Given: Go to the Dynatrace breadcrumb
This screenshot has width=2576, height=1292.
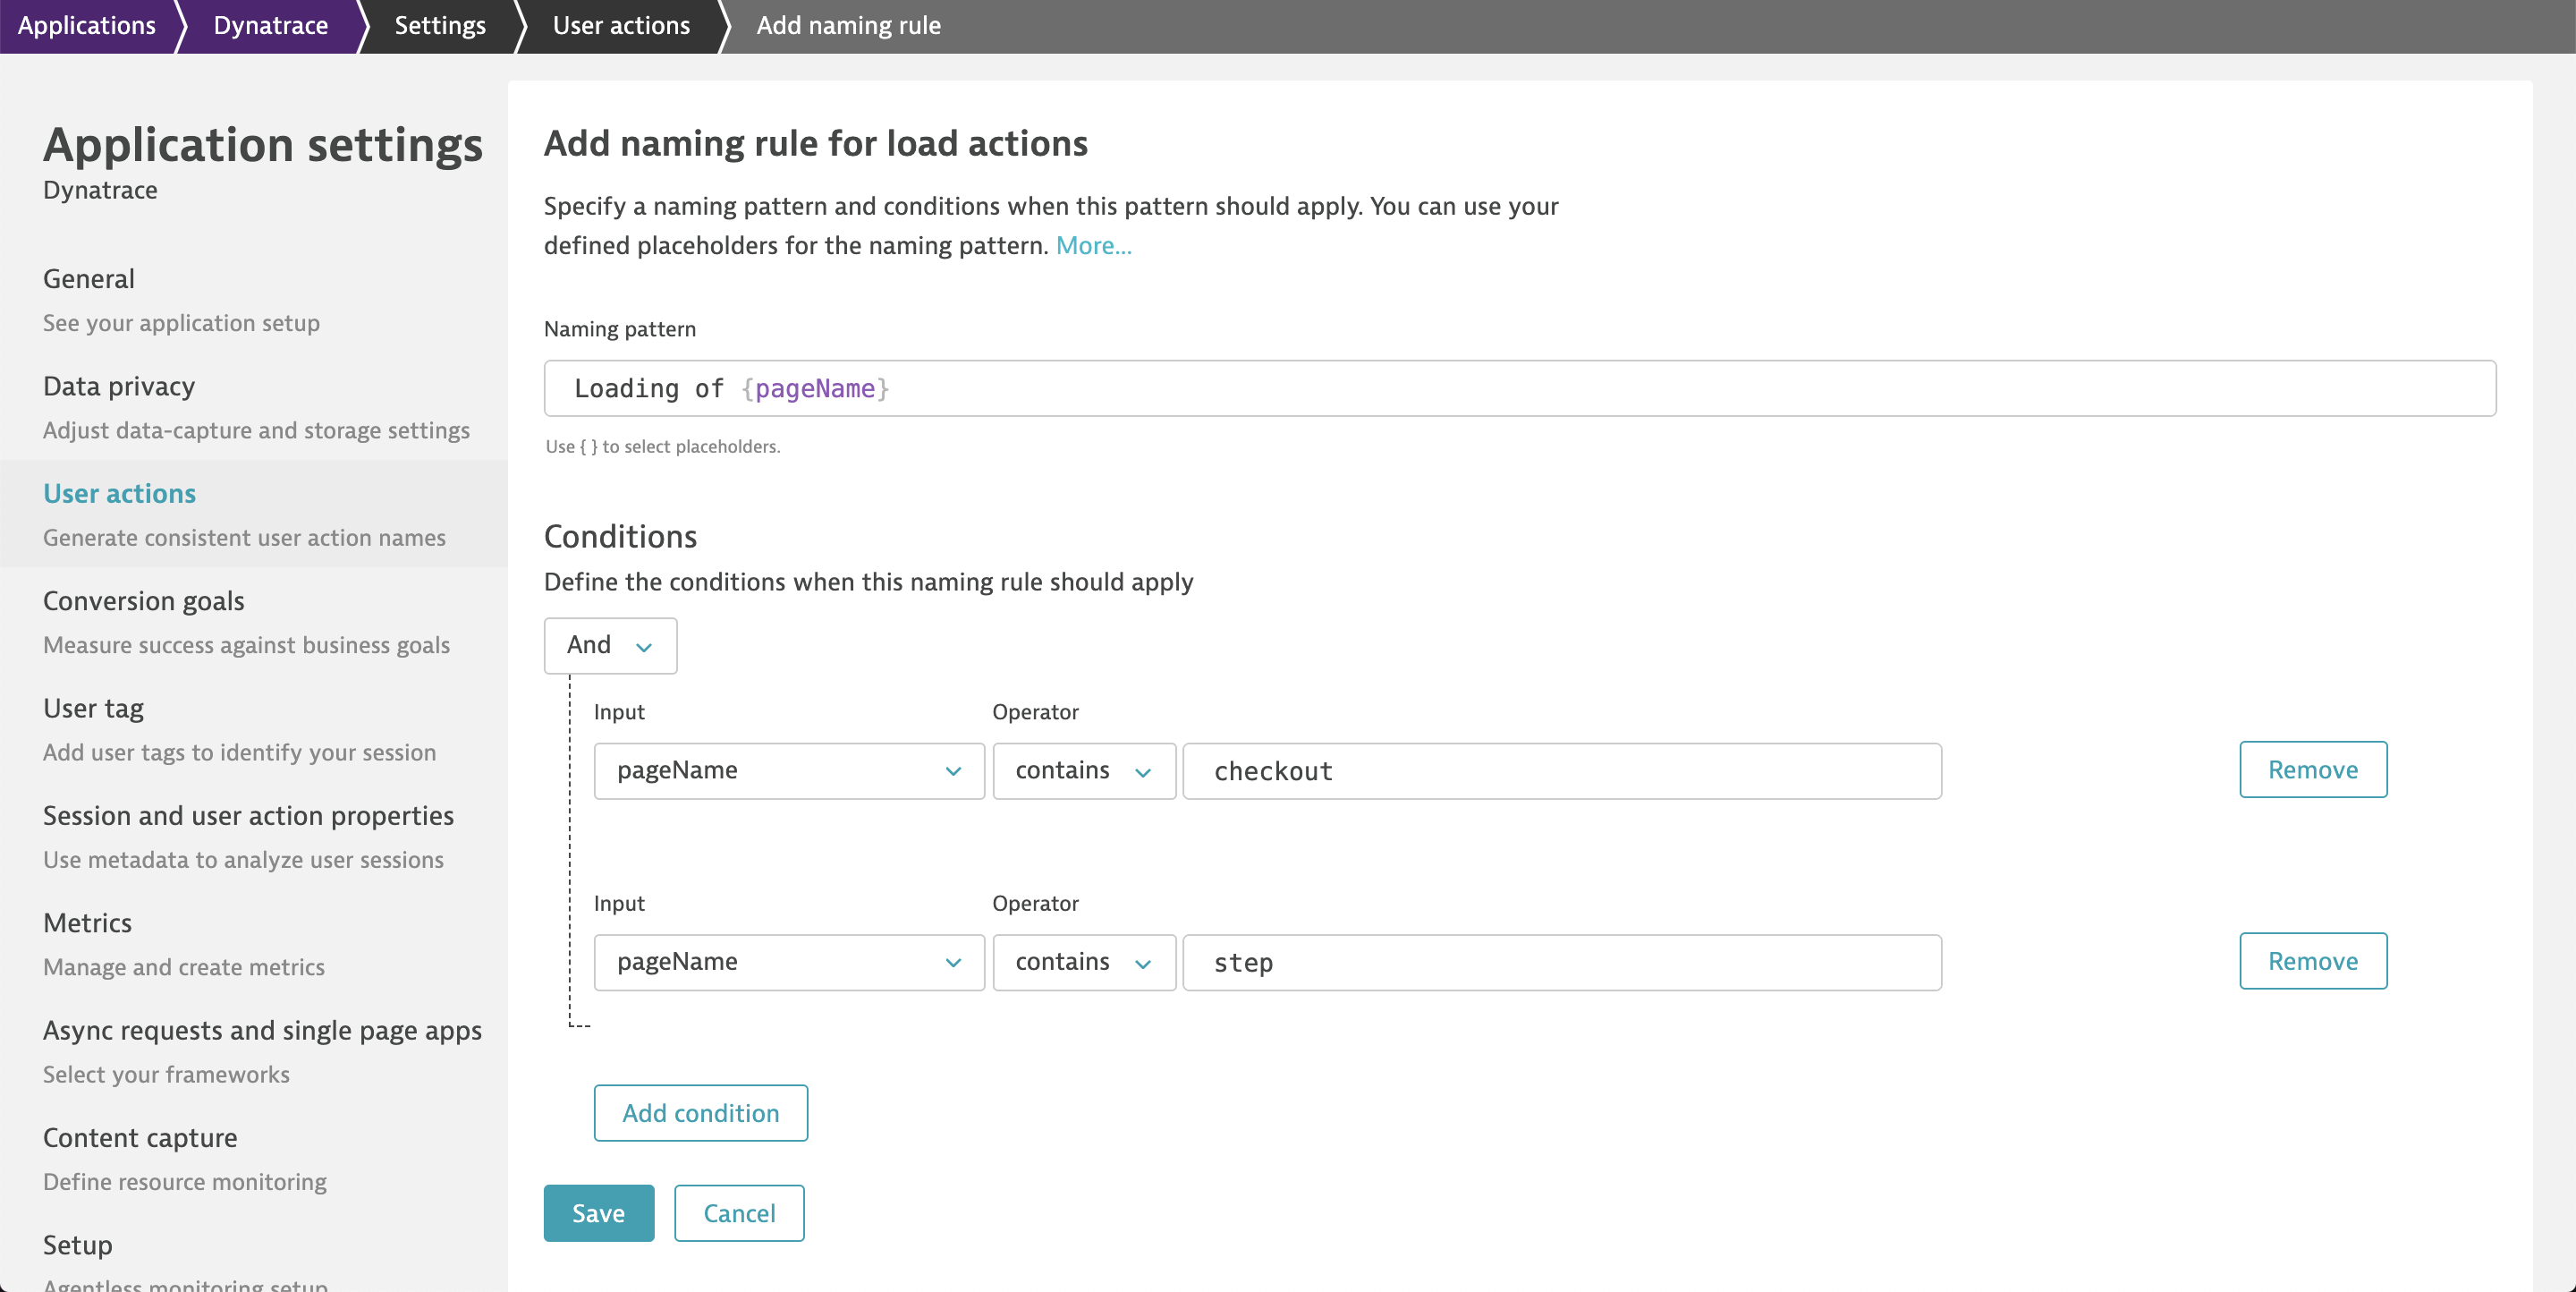Looking at the screenshot, I should coord(270,25).
